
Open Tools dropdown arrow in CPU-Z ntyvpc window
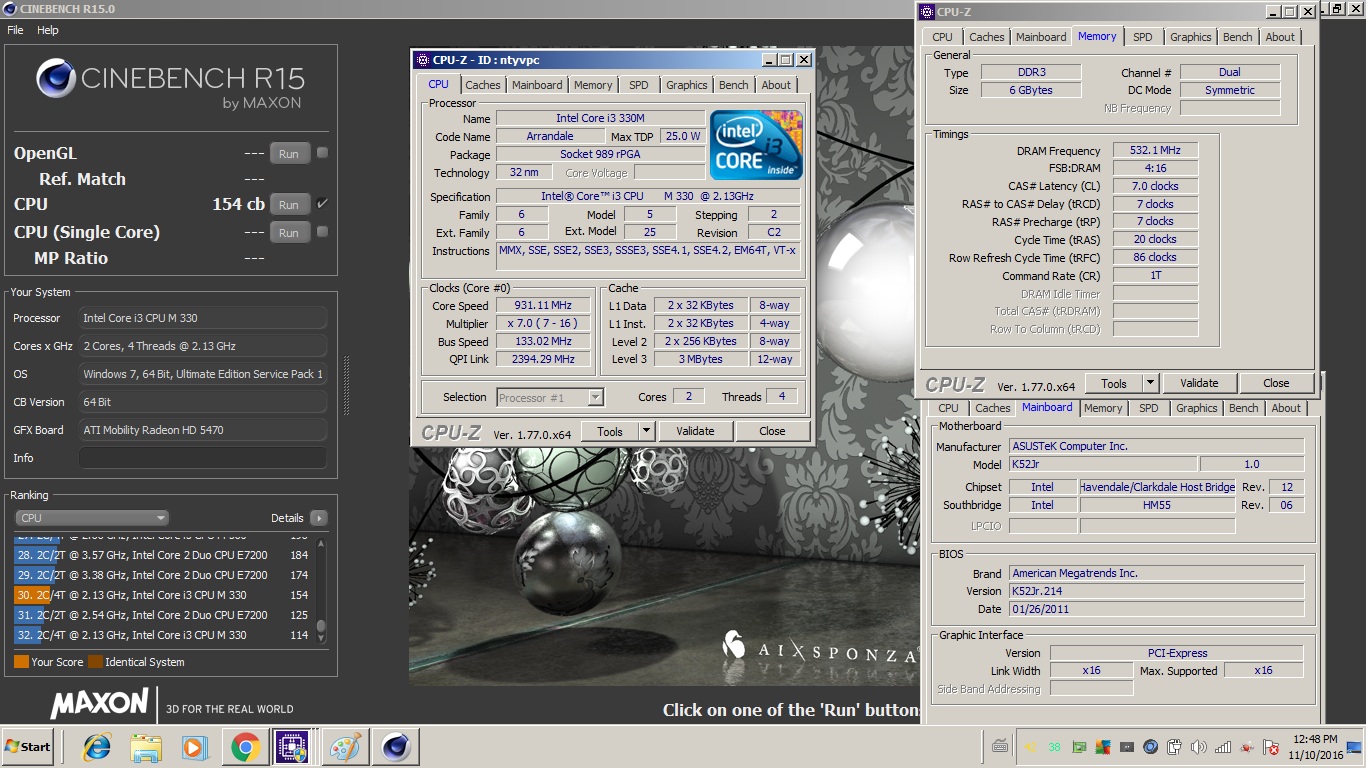(646, 432)
